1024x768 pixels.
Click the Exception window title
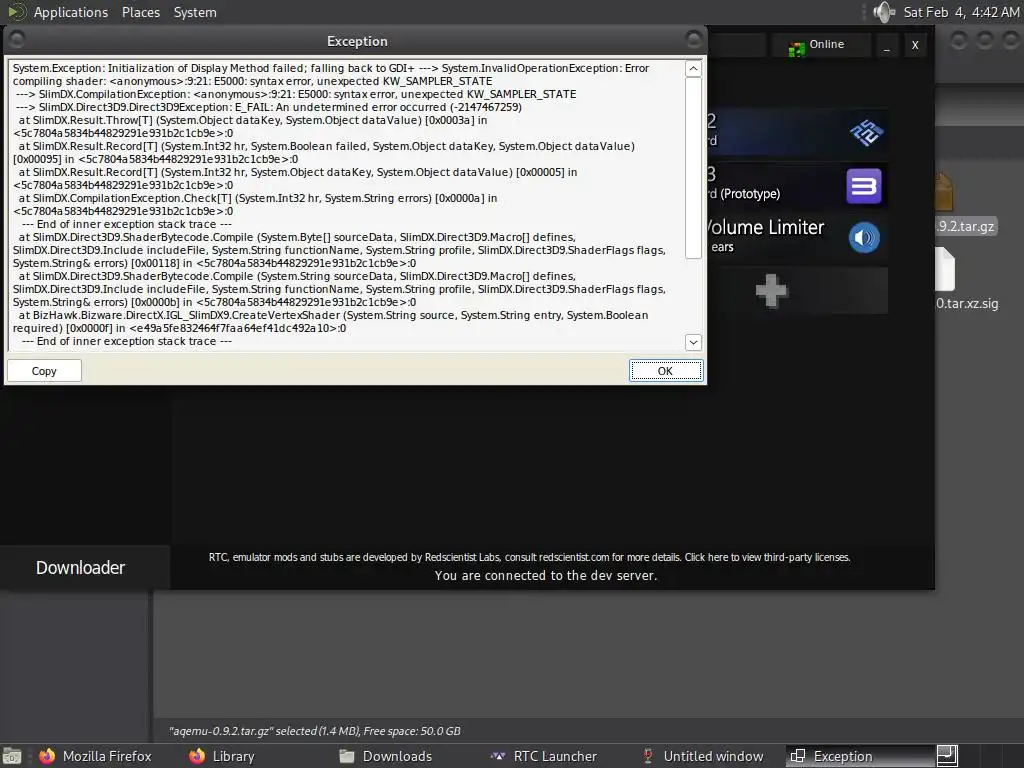(x=357, y=41)
